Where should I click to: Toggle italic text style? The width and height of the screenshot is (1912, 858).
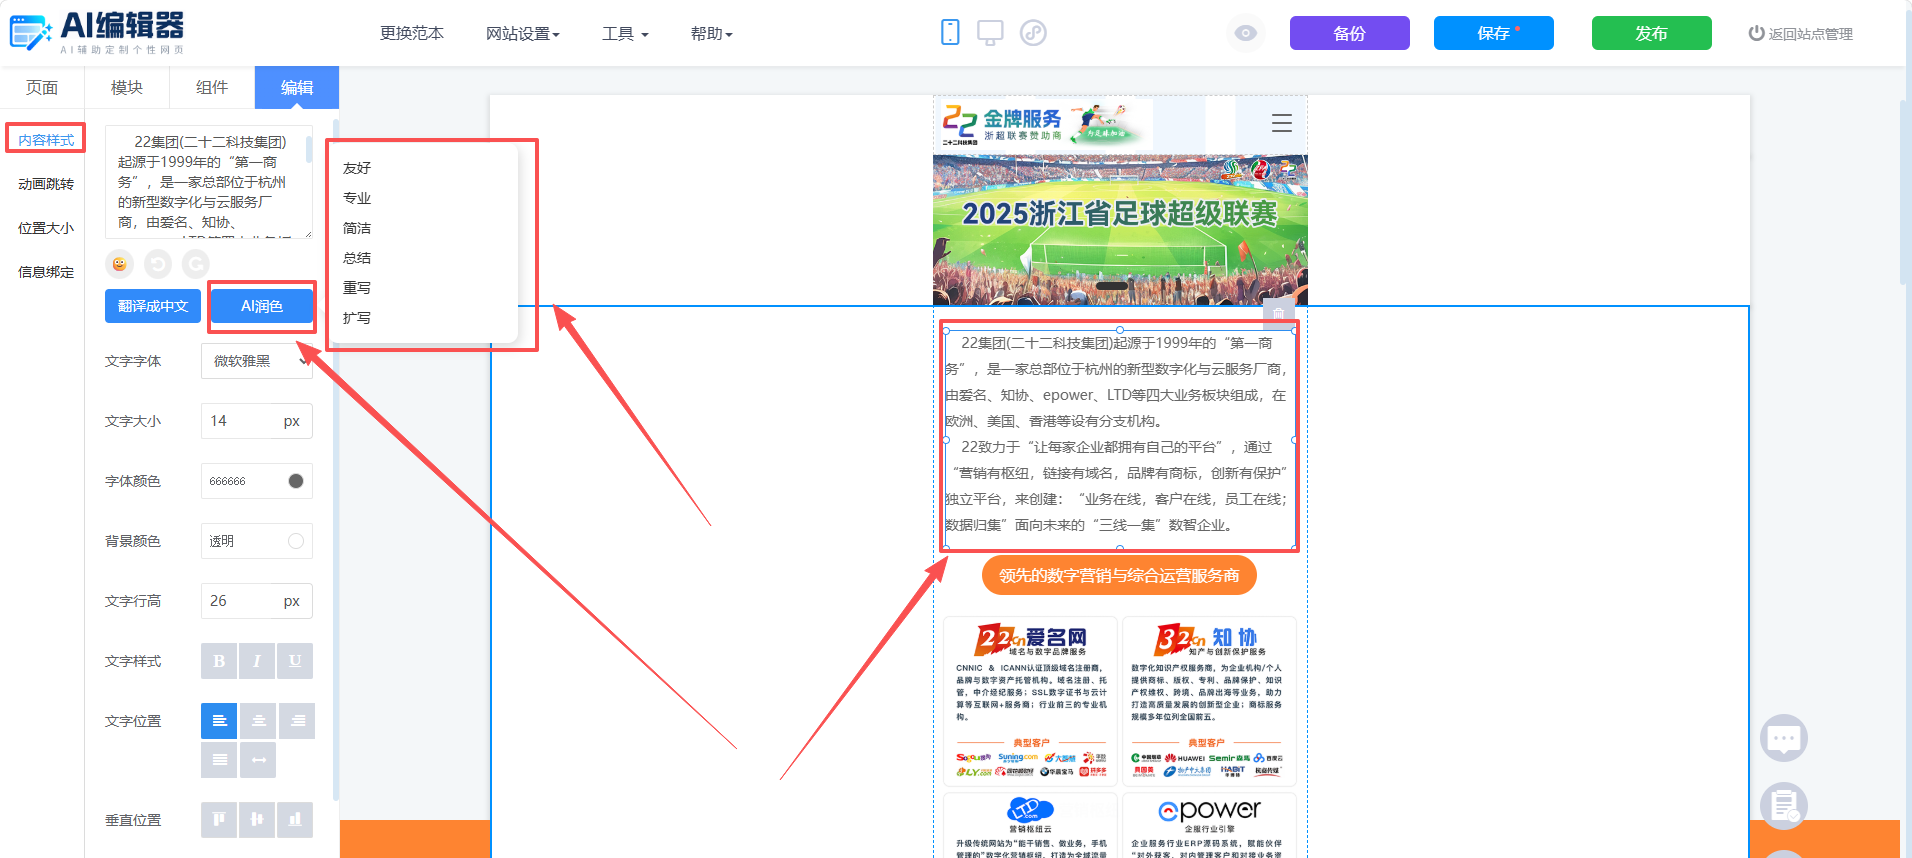coord(257,661)
